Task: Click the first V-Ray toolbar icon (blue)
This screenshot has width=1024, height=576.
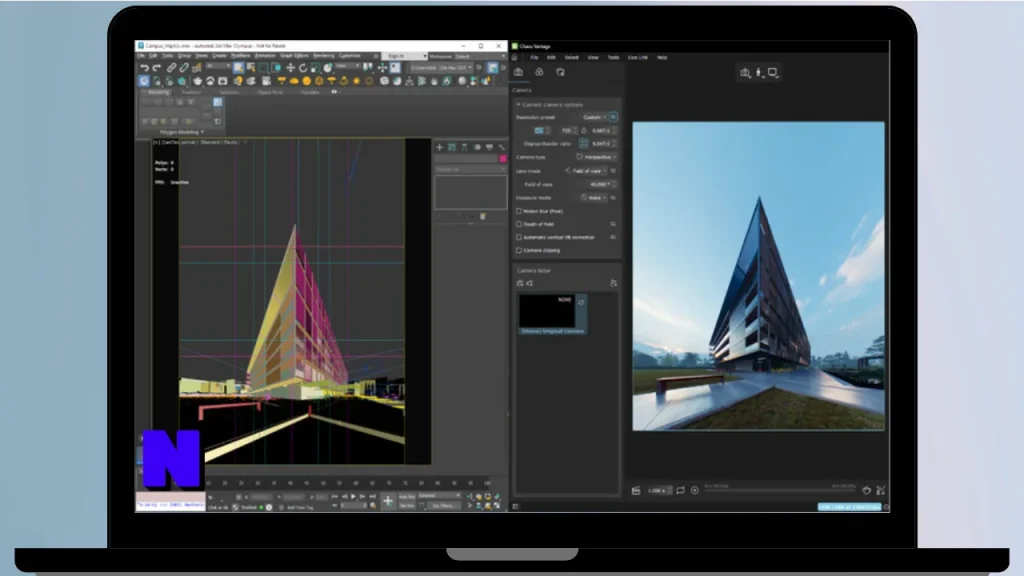Action: 144,81
